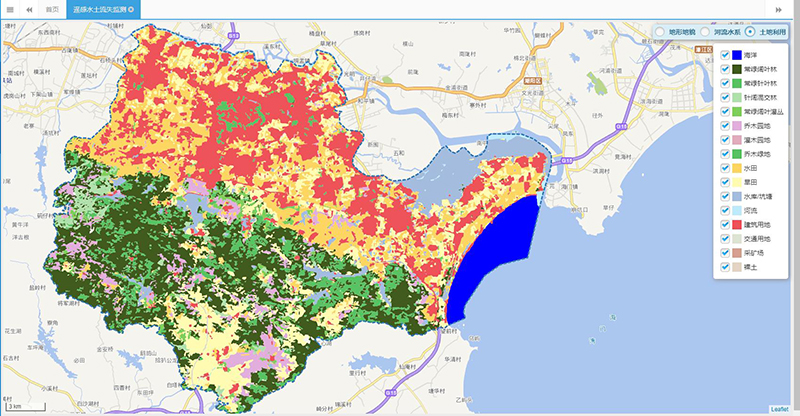Select the 河流水系 radio option
This screenshot has height=416, width=800.
[x=706, y=31]
